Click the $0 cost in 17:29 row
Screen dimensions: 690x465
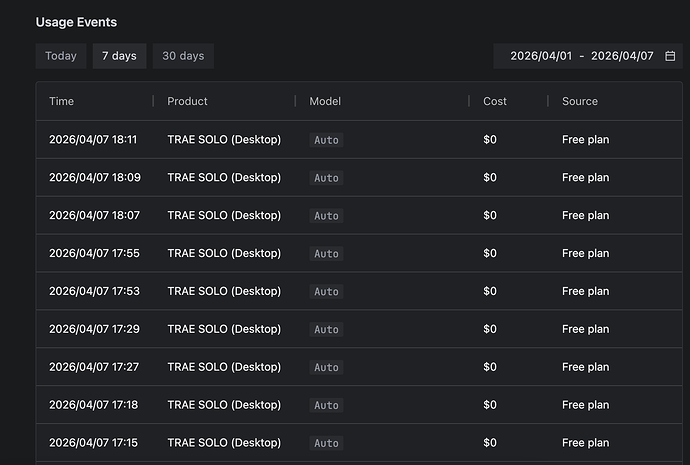(490, 329)
